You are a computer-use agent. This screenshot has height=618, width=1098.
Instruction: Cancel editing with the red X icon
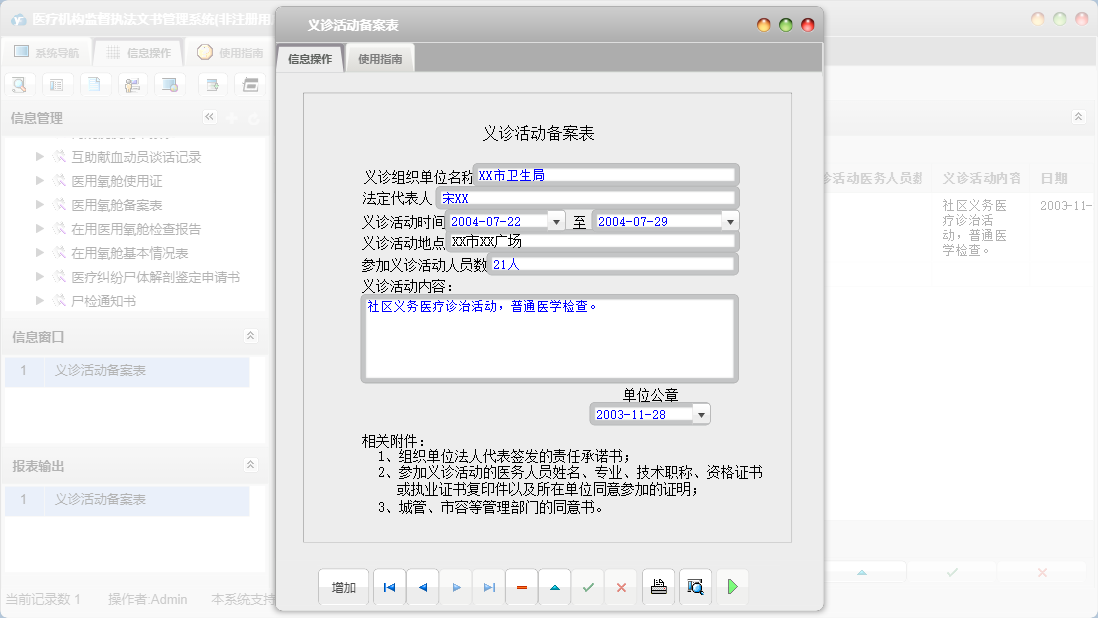[x=620, y=587]
